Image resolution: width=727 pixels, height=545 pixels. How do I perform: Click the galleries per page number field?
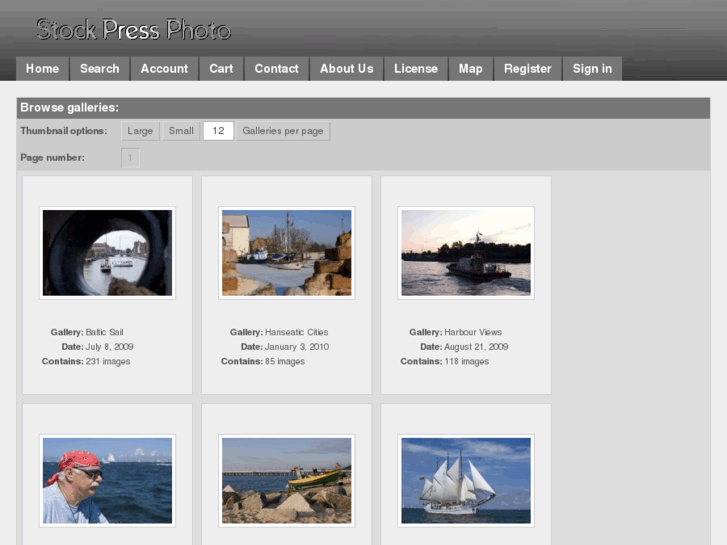coord(218,131)
